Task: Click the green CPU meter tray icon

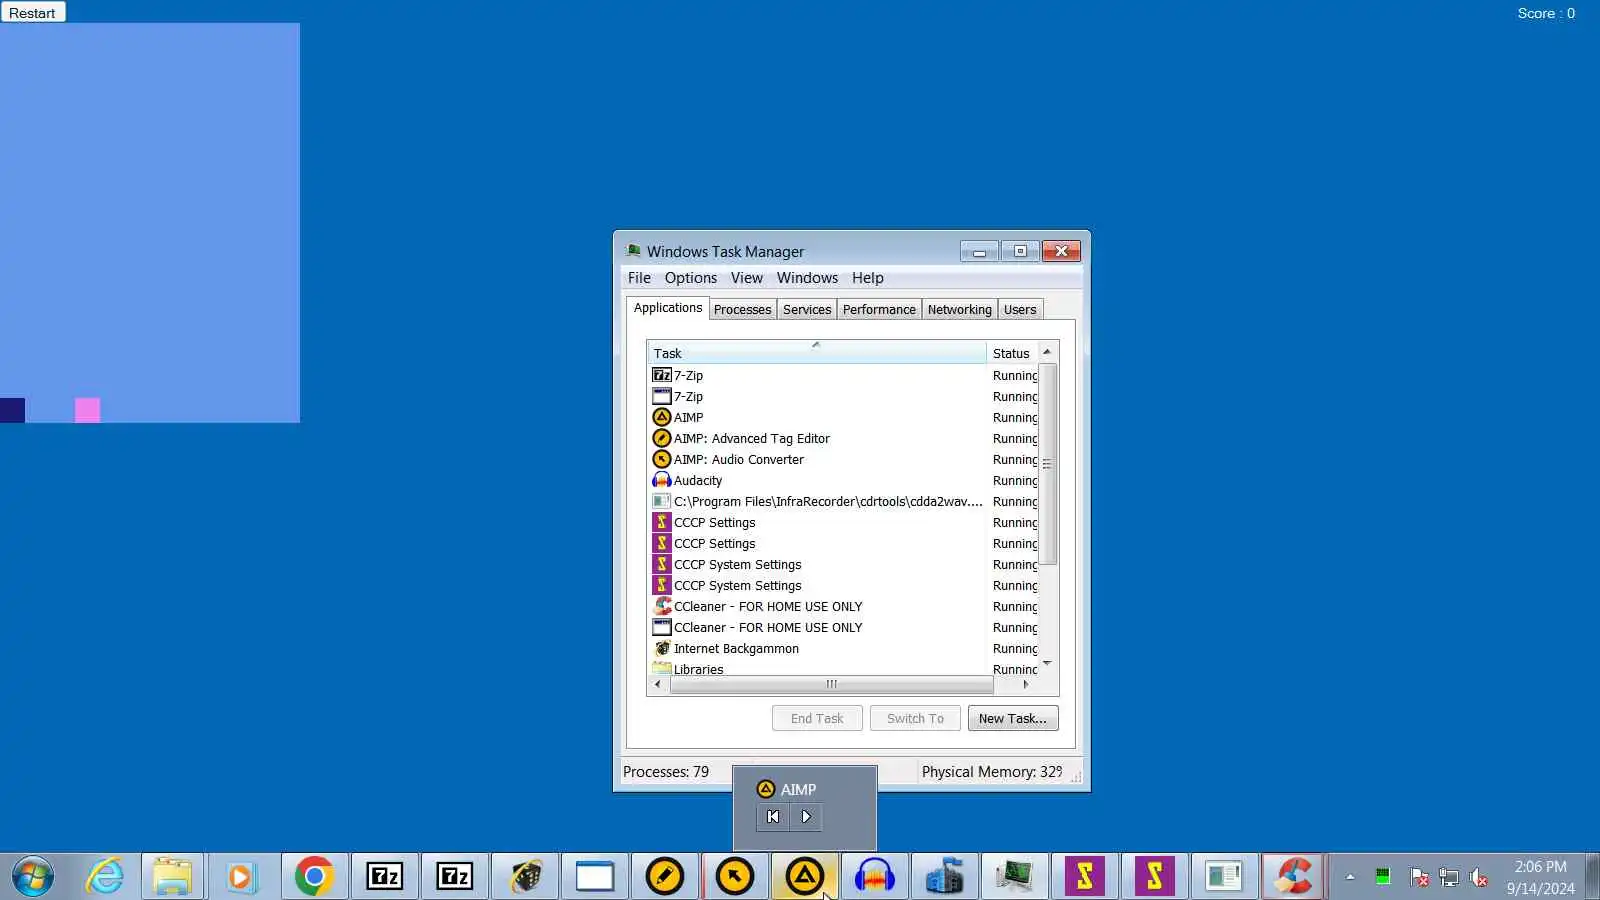Action: pos(1383,877)
